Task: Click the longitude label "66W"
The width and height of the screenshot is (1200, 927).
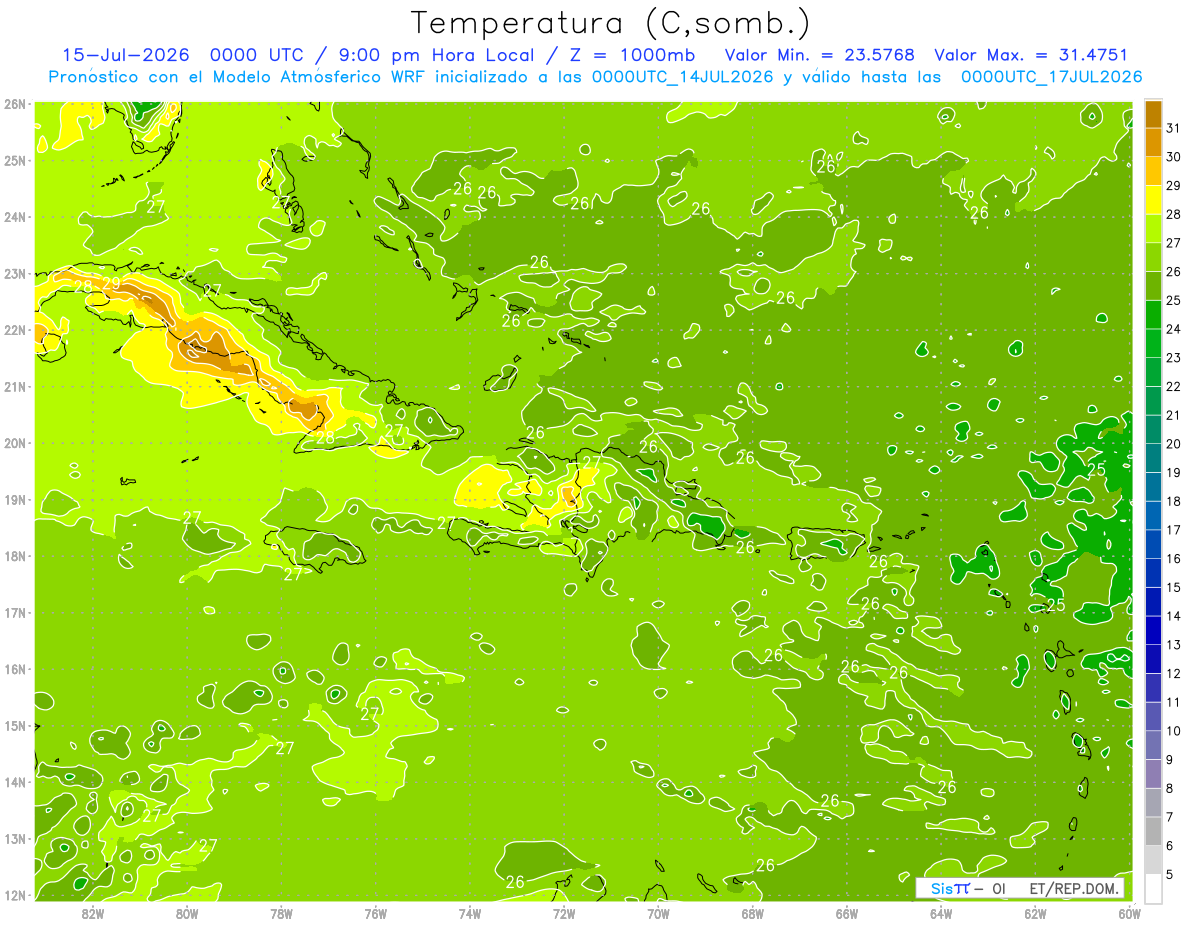Action: [x=847, y=913]
